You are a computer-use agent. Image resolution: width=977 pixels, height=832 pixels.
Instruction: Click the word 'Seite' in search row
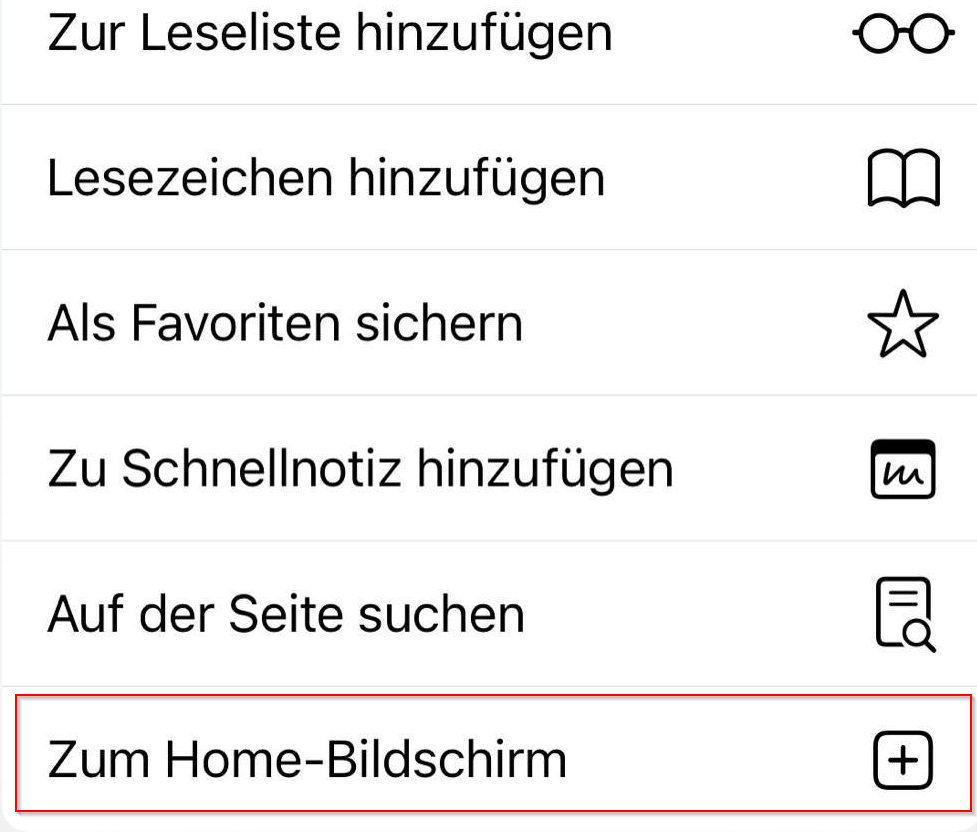286,615
